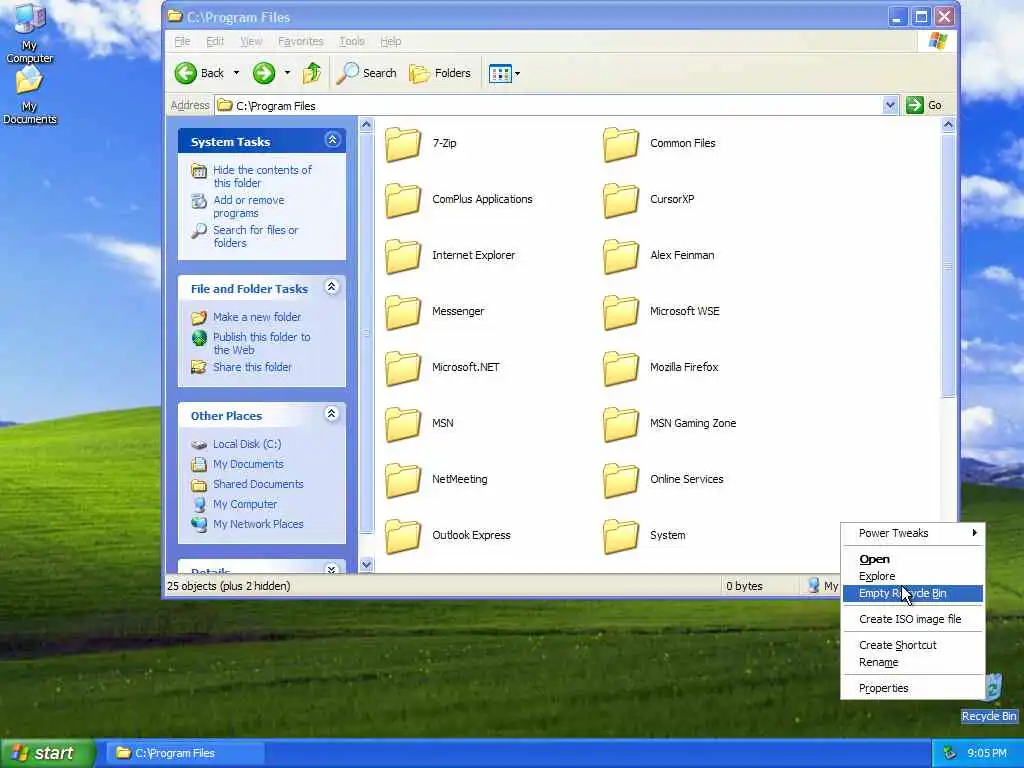The height and width of the screenshot is (768, 1024).
Task: Choose Properties in the context menu
Action: click(912, 688)
